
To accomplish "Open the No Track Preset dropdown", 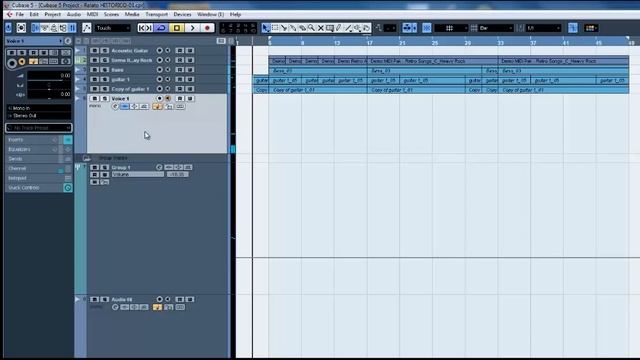I will [39, 128].
